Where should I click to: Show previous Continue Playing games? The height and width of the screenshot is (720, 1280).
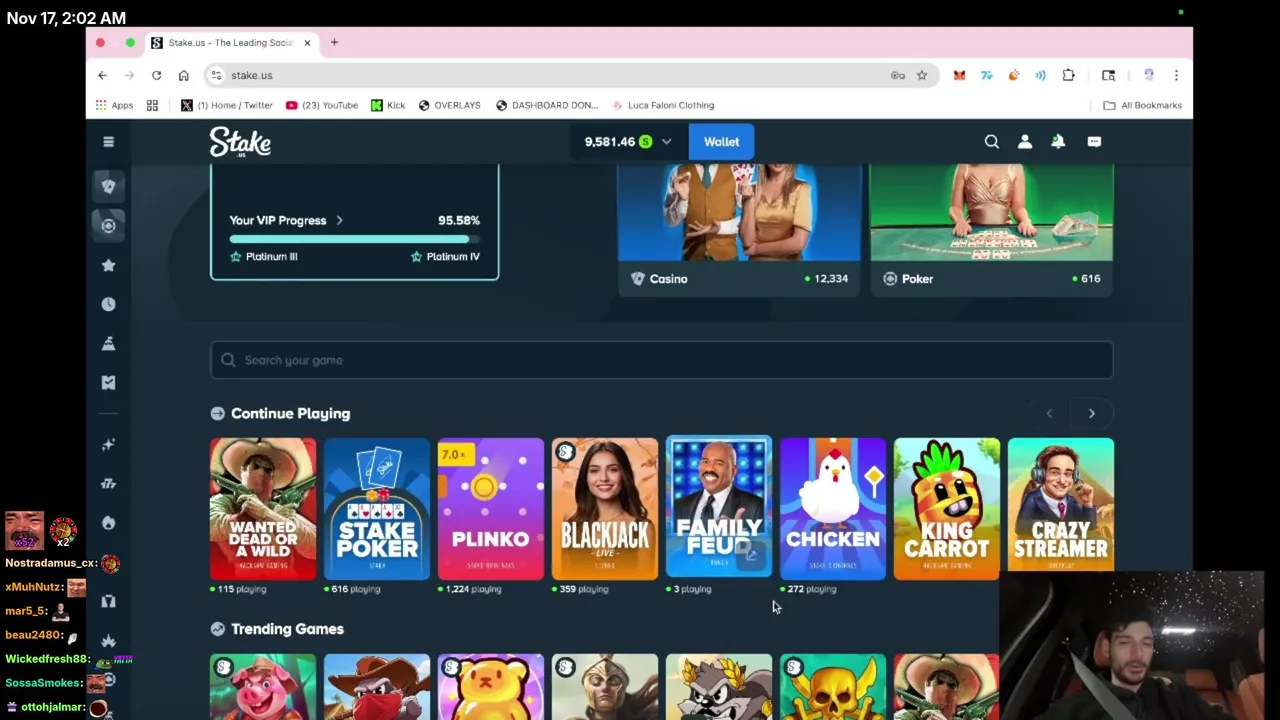point(1049,413)
